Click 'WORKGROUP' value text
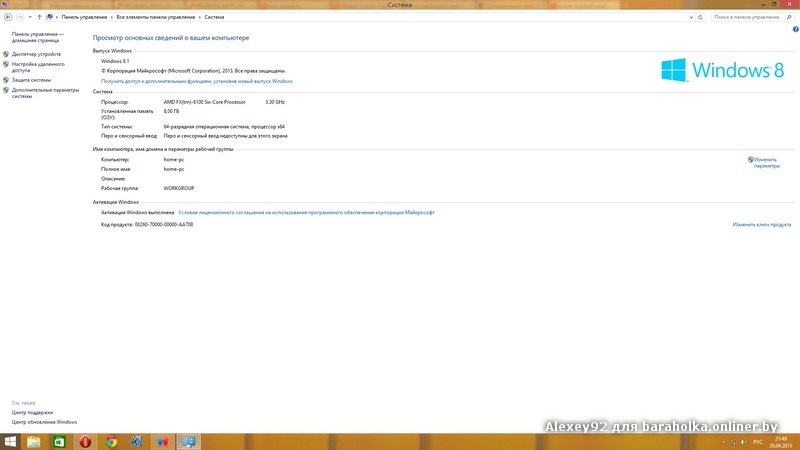 point(179,188)
